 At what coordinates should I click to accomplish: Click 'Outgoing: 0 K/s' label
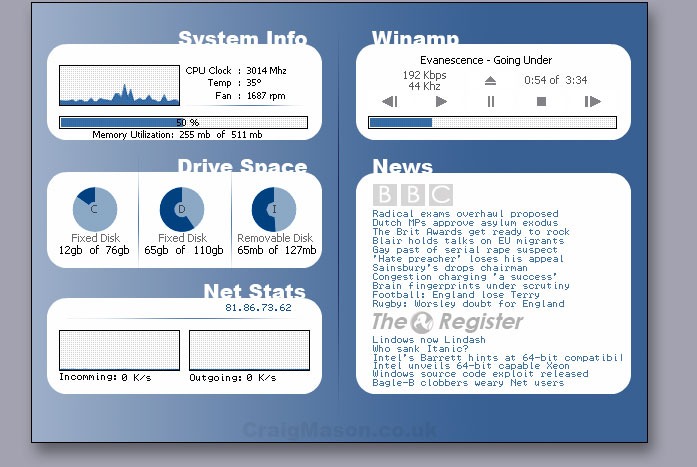pyautogui.click(x=233, y=378)
